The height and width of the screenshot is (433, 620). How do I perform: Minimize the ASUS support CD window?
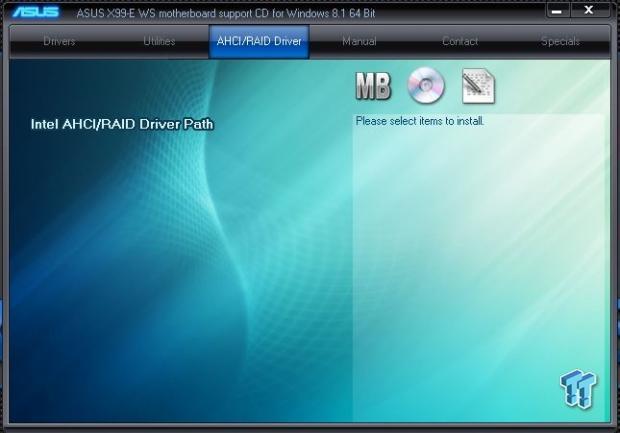coord(557,11)
